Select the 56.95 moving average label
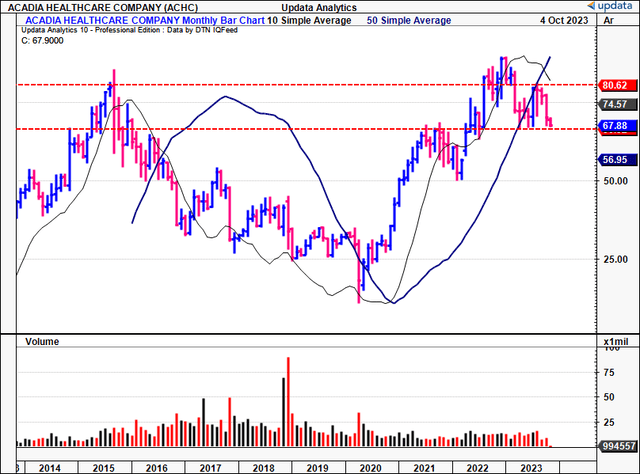This screenshot has width=640, height=474. 615,160
